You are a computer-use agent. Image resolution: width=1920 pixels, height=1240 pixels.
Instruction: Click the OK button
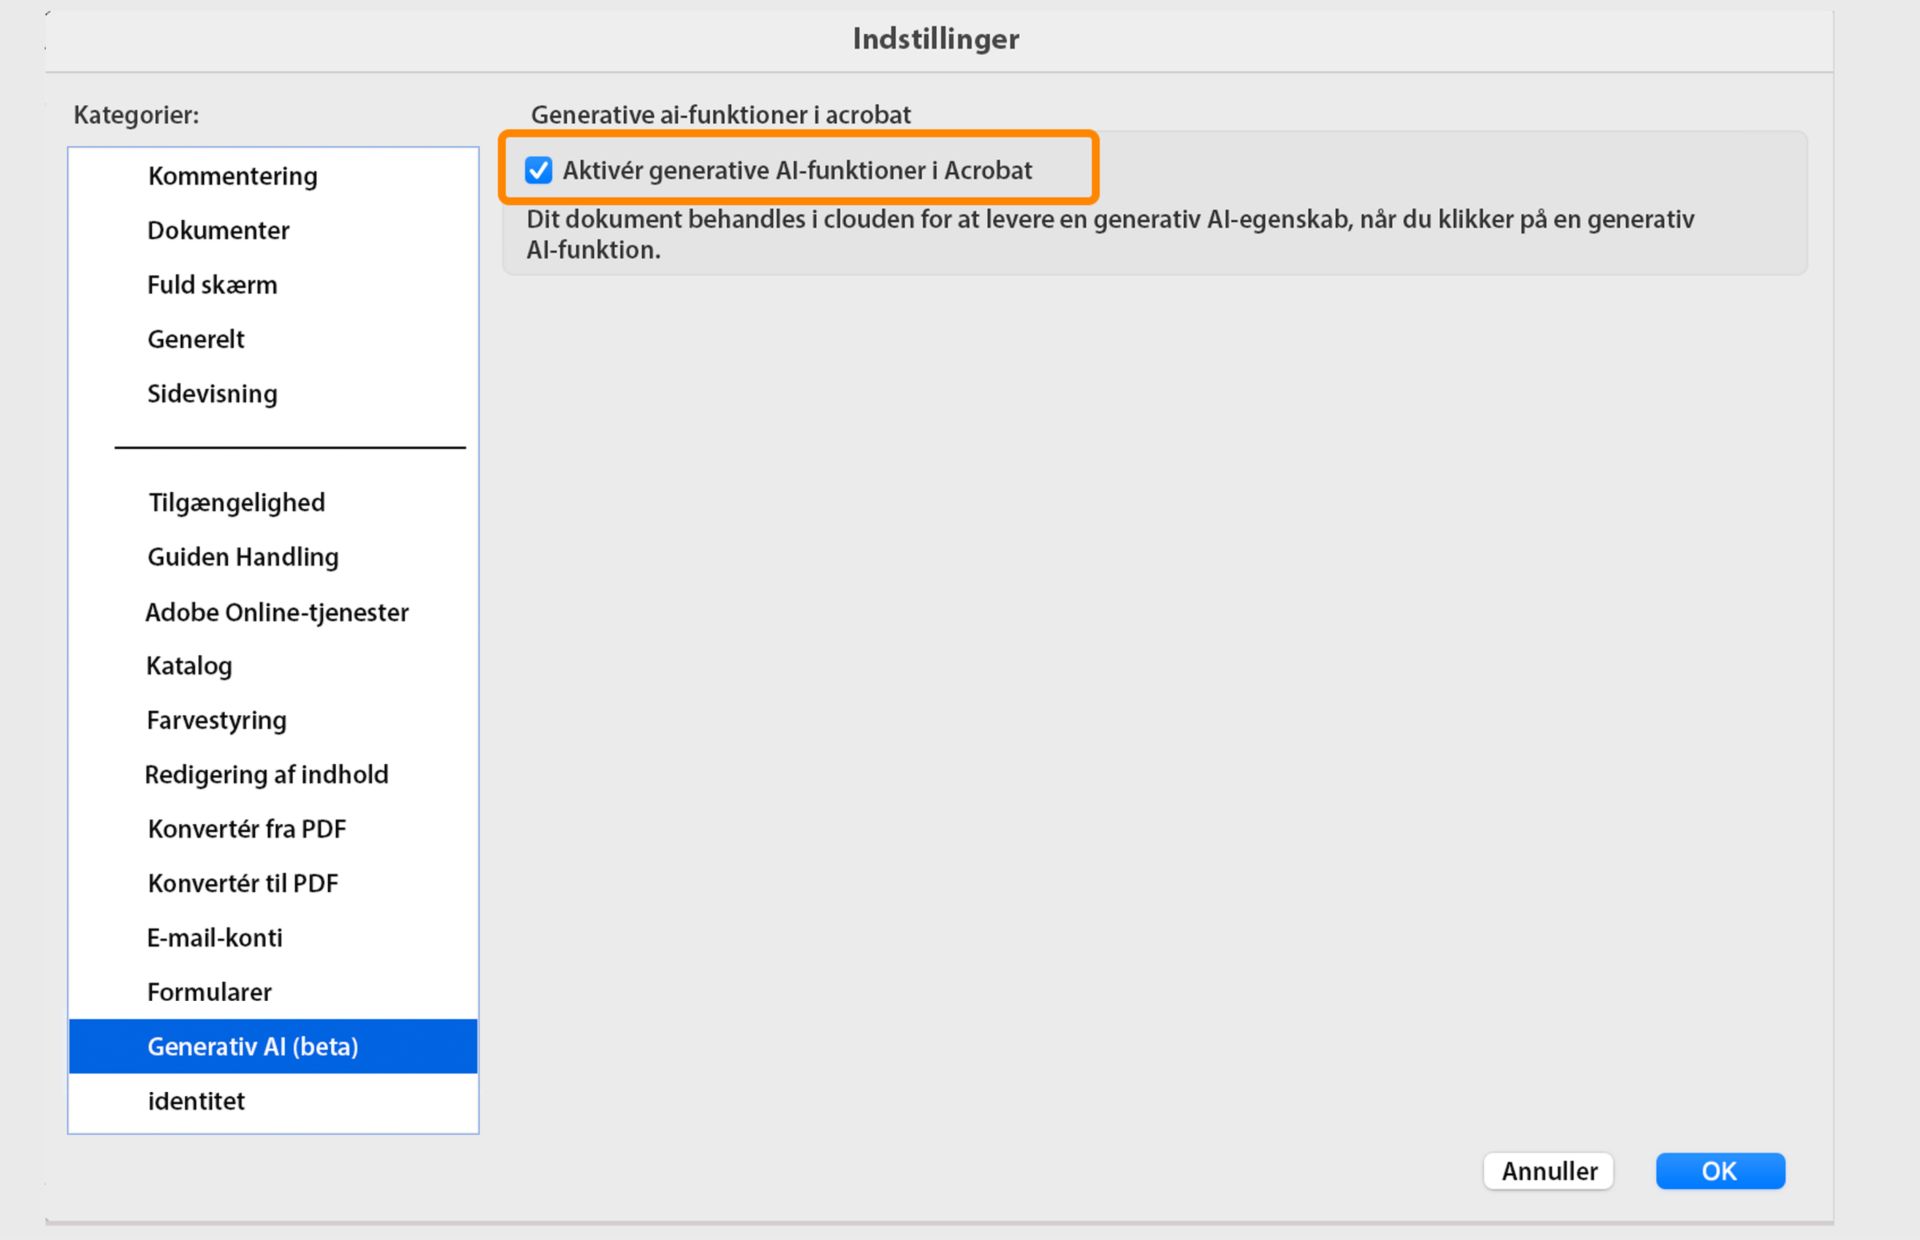[1719, 1171]
